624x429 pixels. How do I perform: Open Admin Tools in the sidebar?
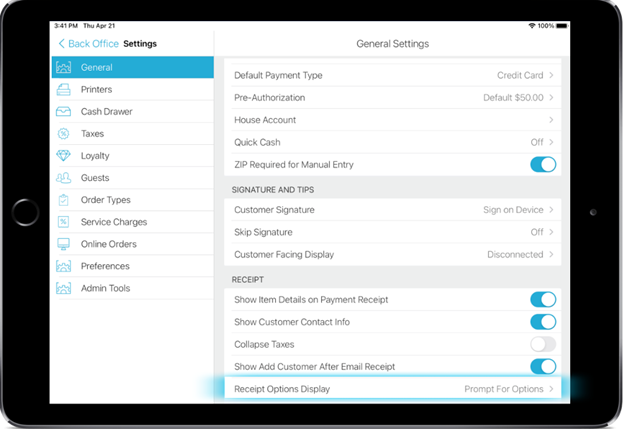click(x=105, y=288)
